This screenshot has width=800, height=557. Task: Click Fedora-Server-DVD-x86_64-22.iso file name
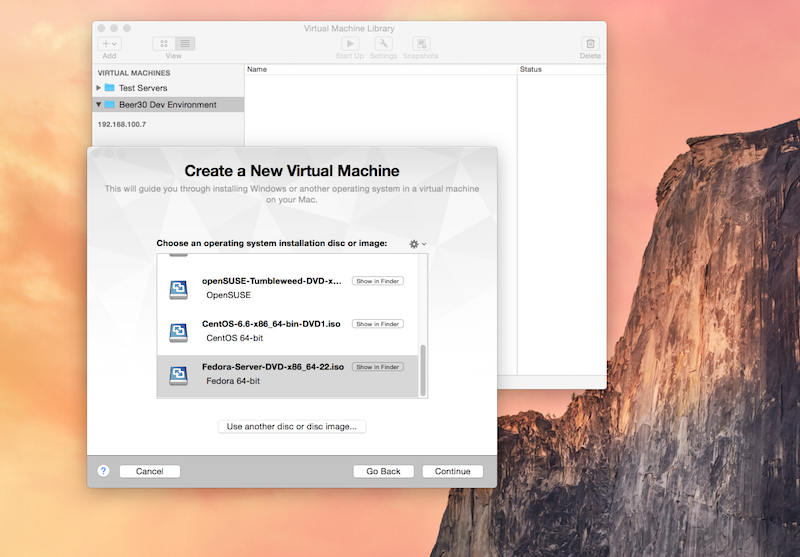tap(273, 367)
